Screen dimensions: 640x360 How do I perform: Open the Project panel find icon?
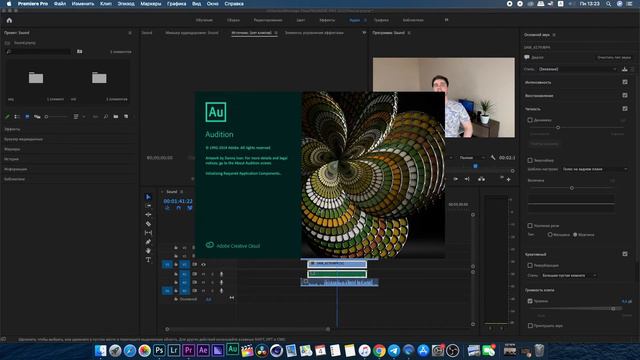point(106,117)
